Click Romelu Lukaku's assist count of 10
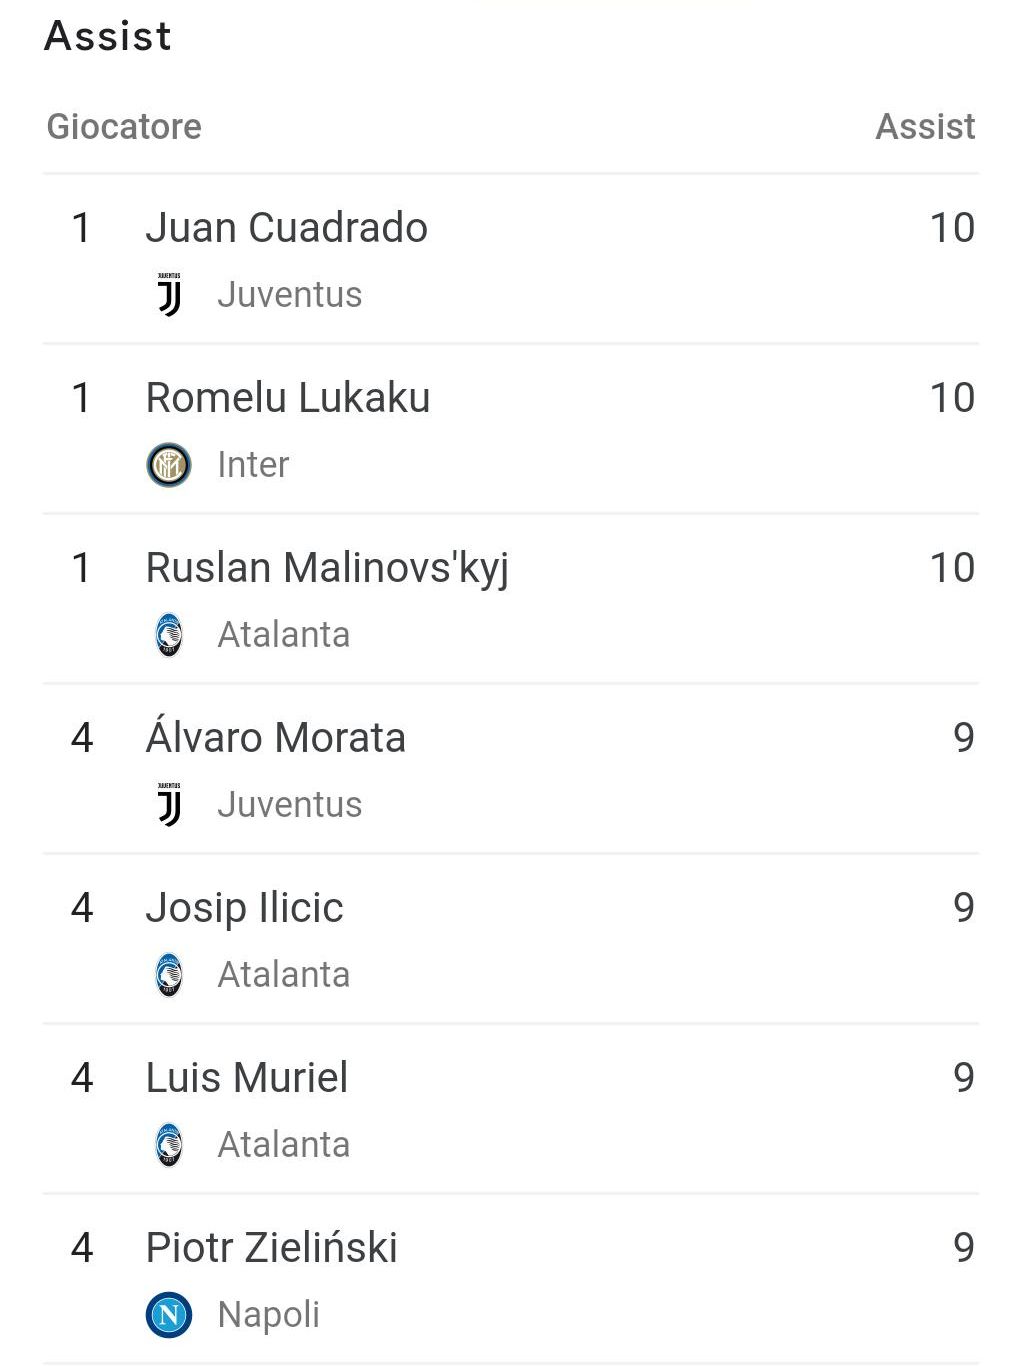Screen dimensions: 1017x1366 click(x=951, y=398)
